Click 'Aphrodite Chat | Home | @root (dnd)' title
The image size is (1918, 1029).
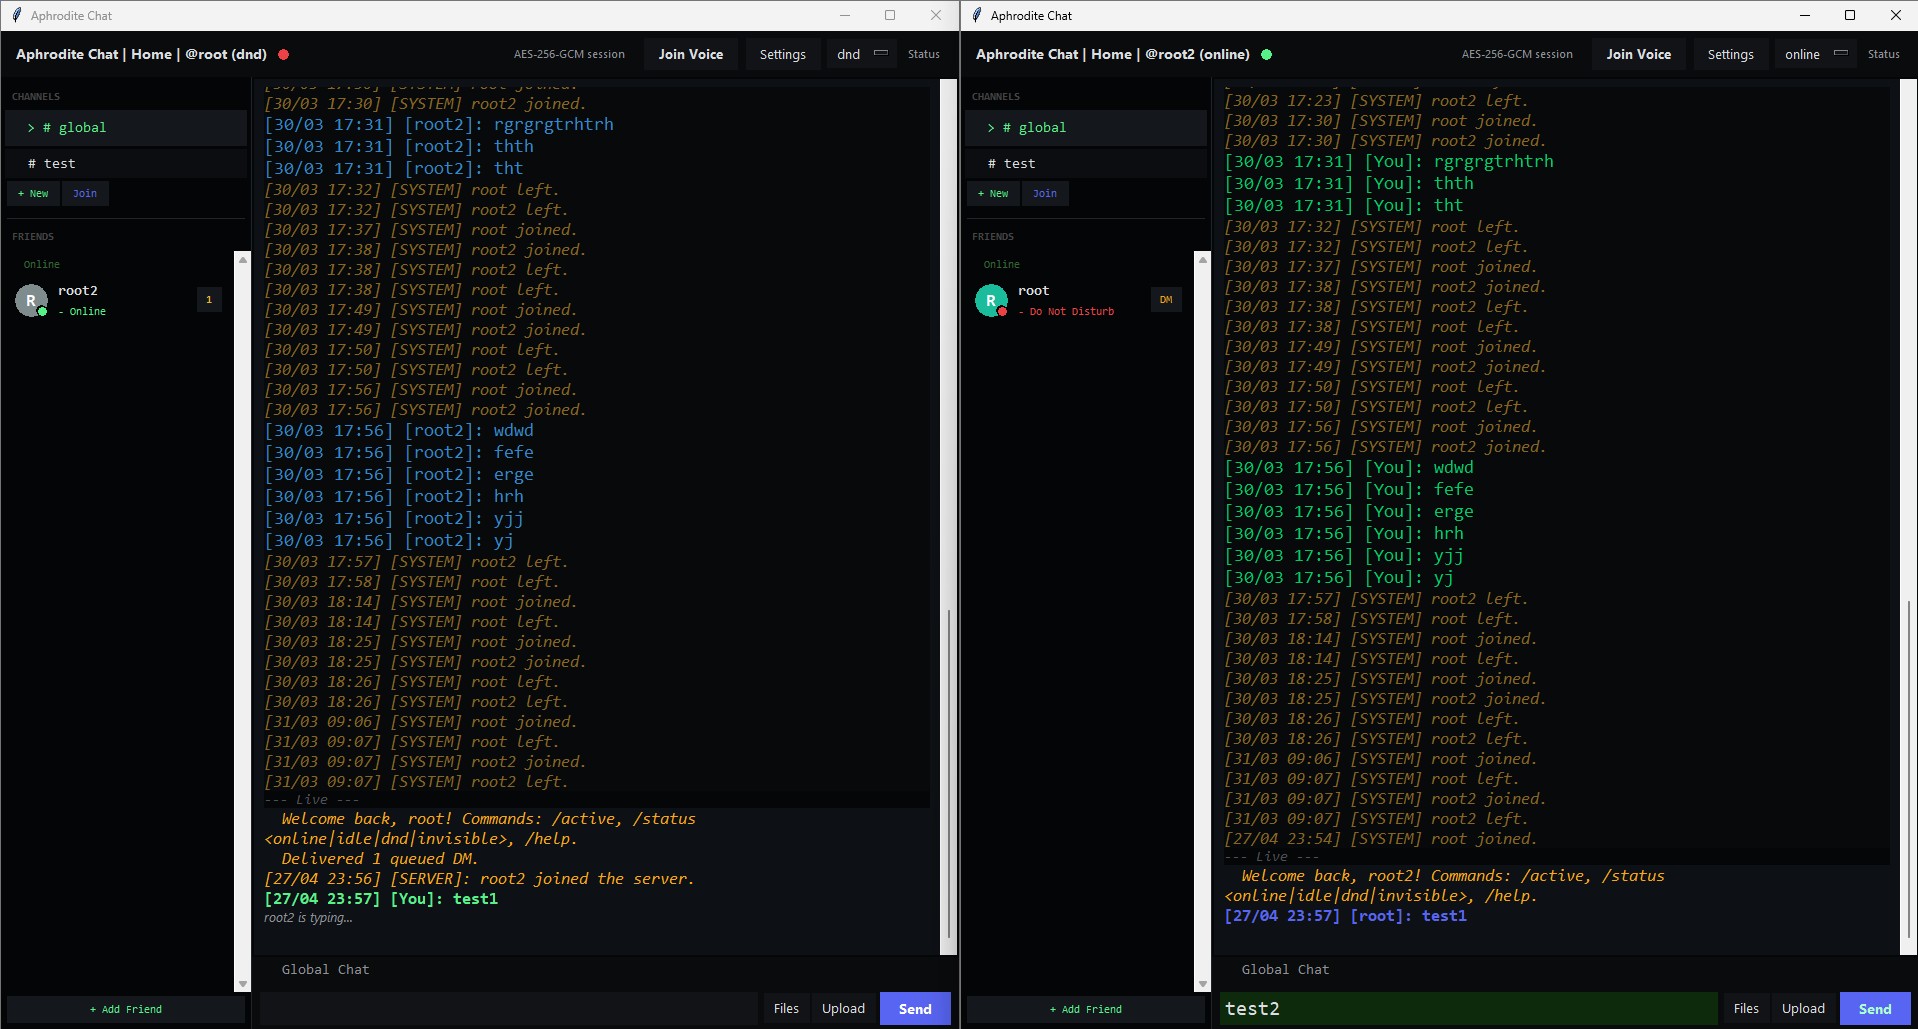point(141,55)
